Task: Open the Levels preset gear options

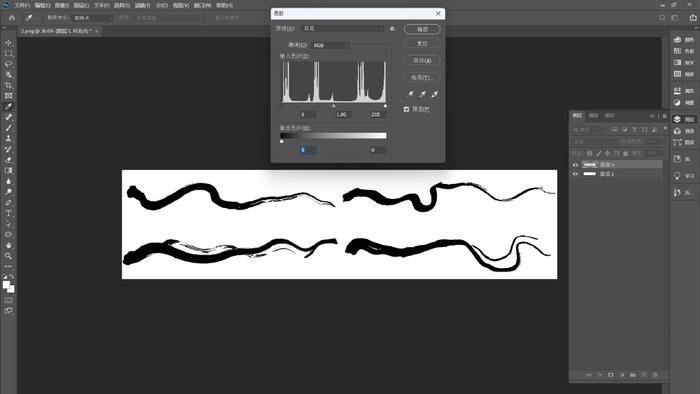Action: 393,29
